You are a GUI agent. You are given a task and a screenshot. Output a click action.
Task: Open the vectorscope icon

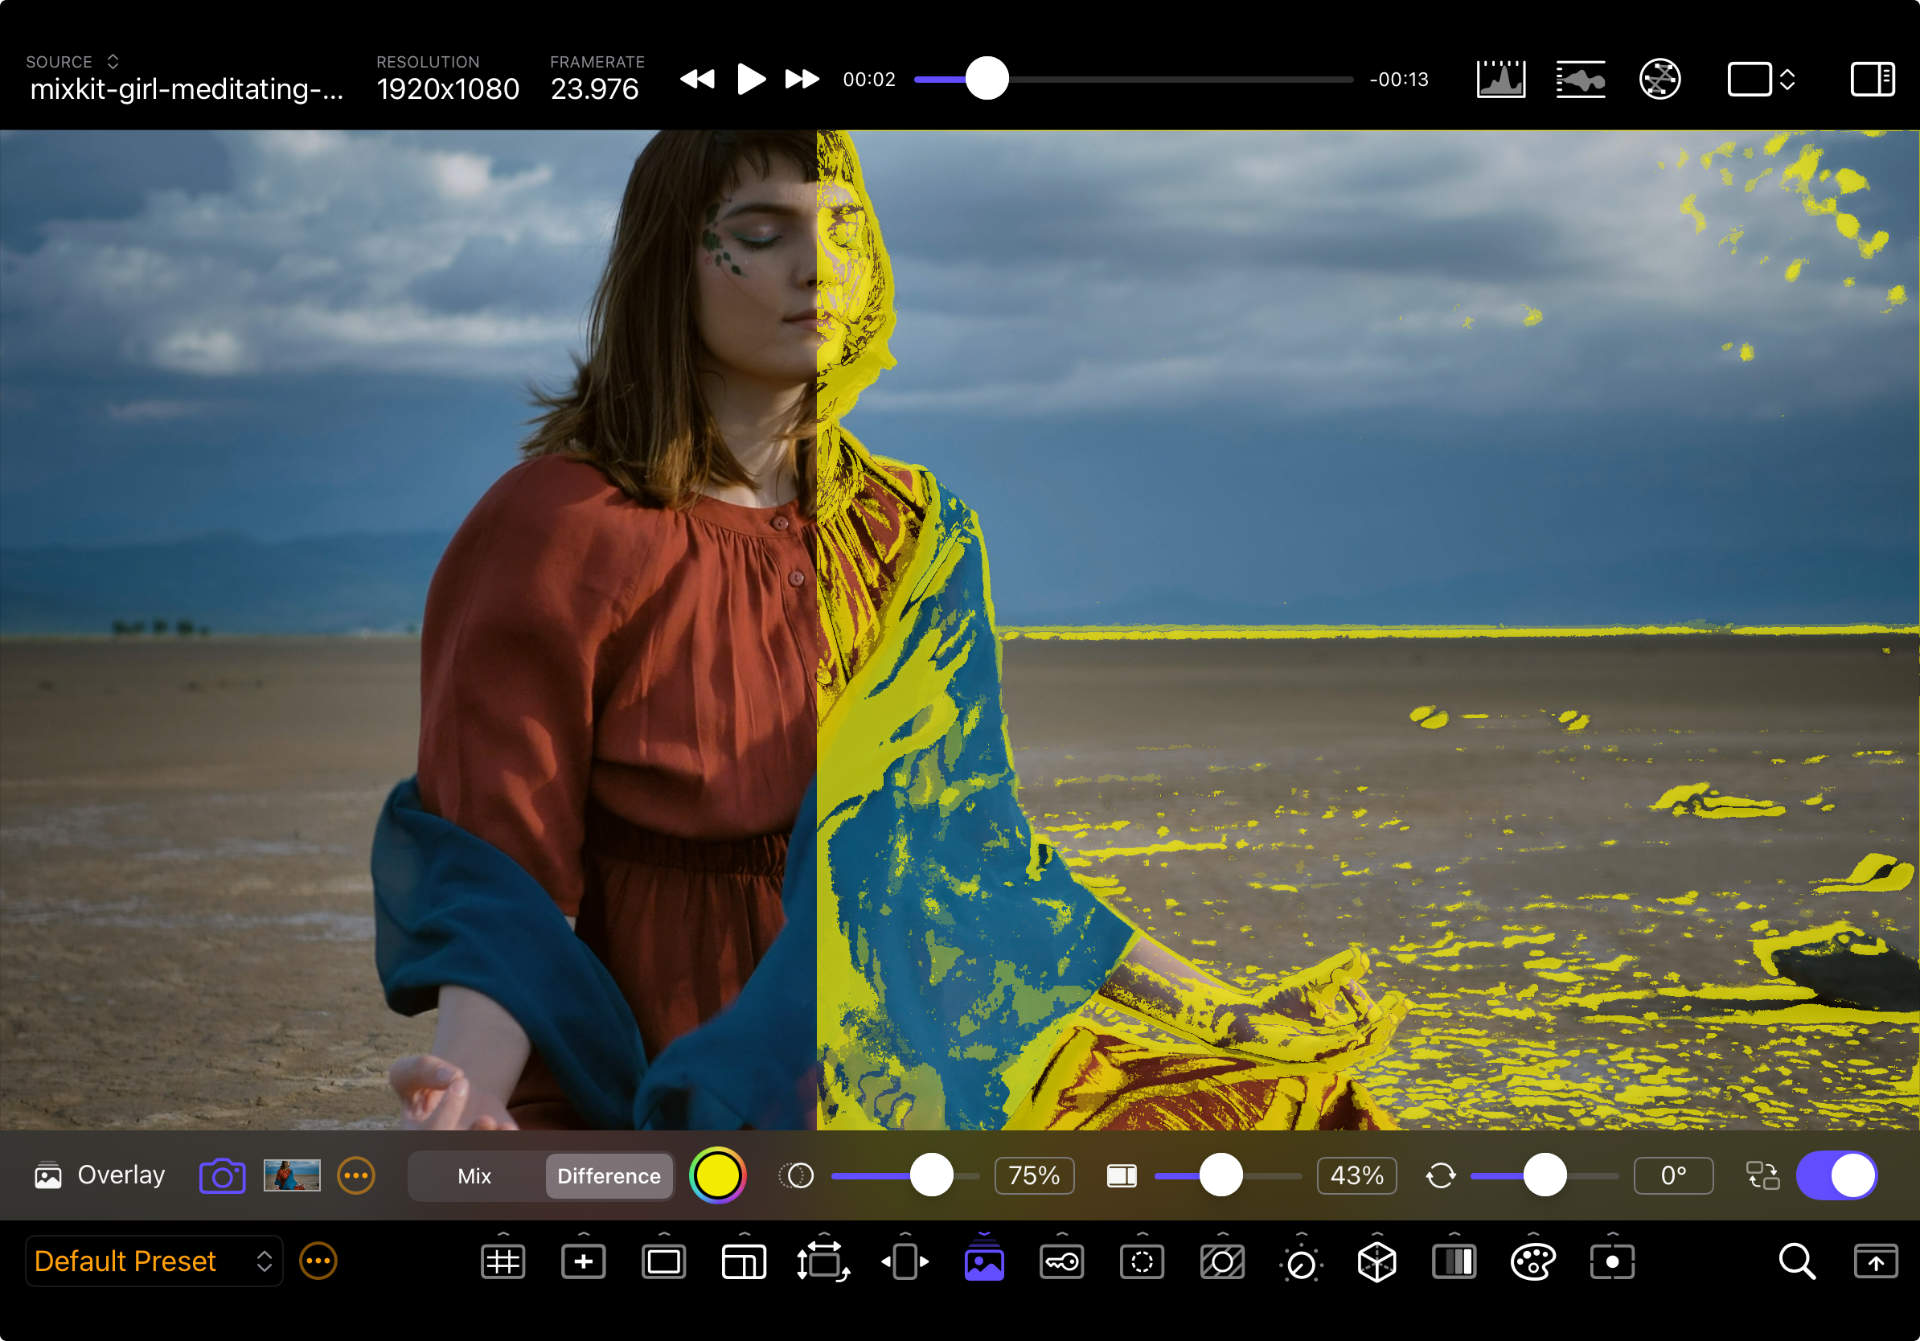(x=1660, y=79)
